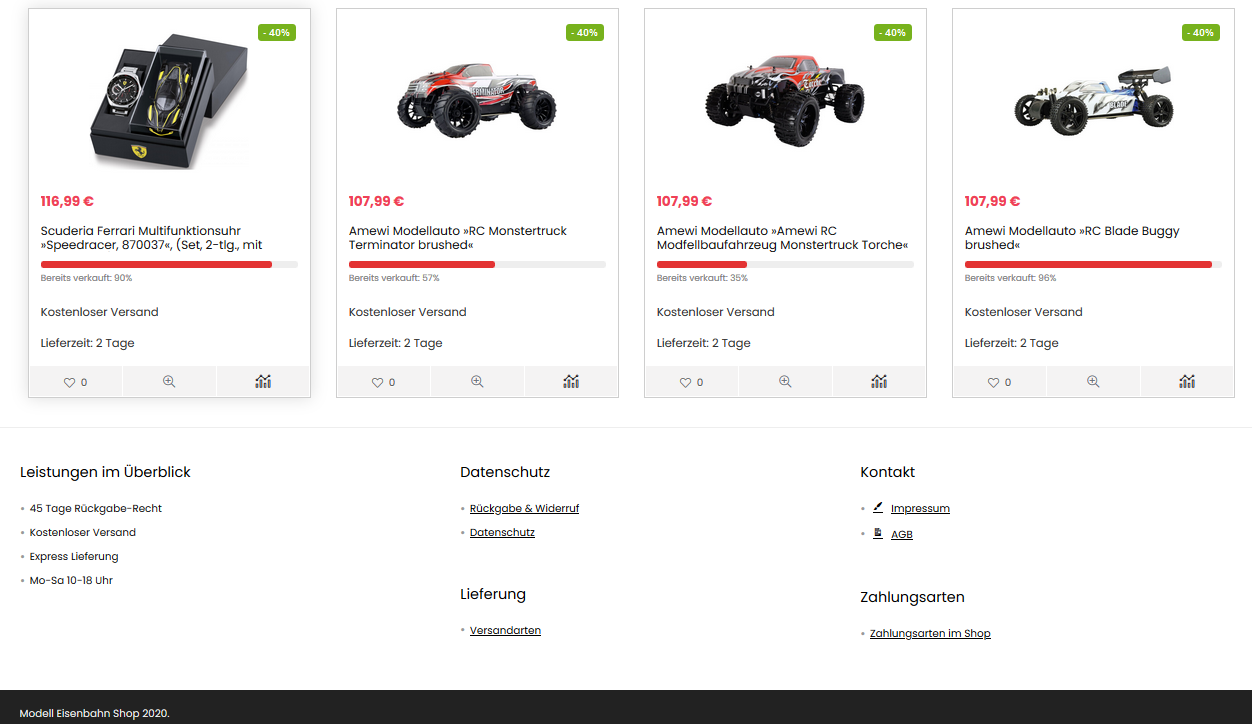Add Ferrari Multifunktionsuhr to wishlist heart
Viewport: 1252px width, 724px height.
[x=76, y=382]
